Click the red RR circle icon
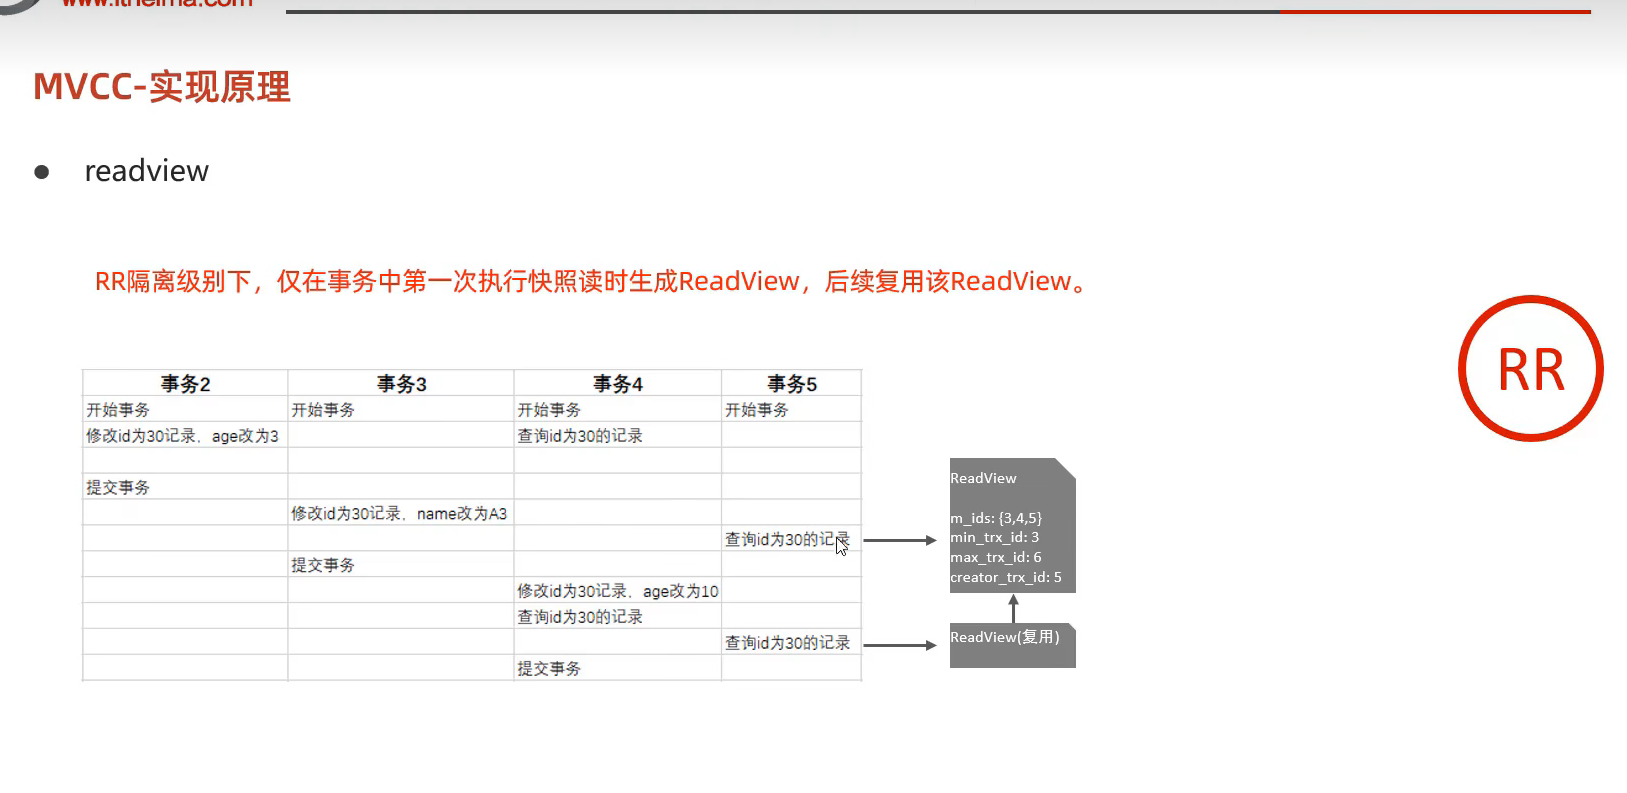This screenshot has width=1627, height=793. [1530, 369]
